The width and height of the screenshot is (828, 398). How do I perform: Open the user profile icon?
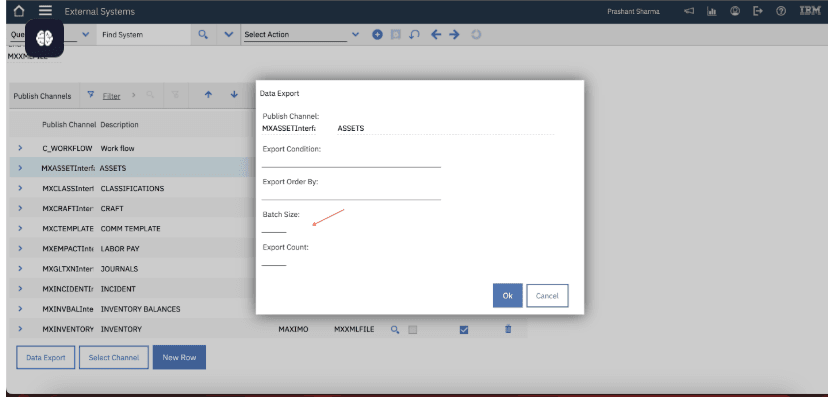click(x=735, y=11)
